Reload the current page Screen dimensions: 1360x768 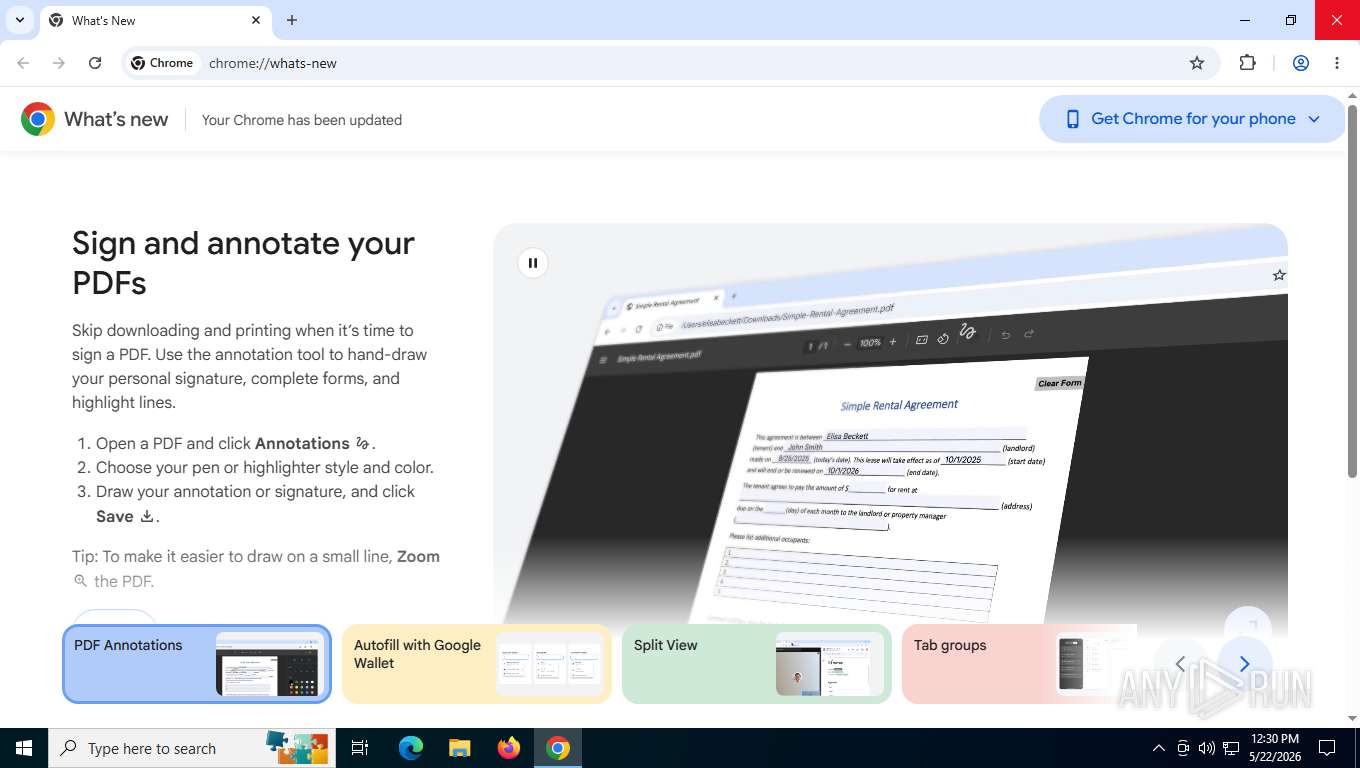[95, 63]
